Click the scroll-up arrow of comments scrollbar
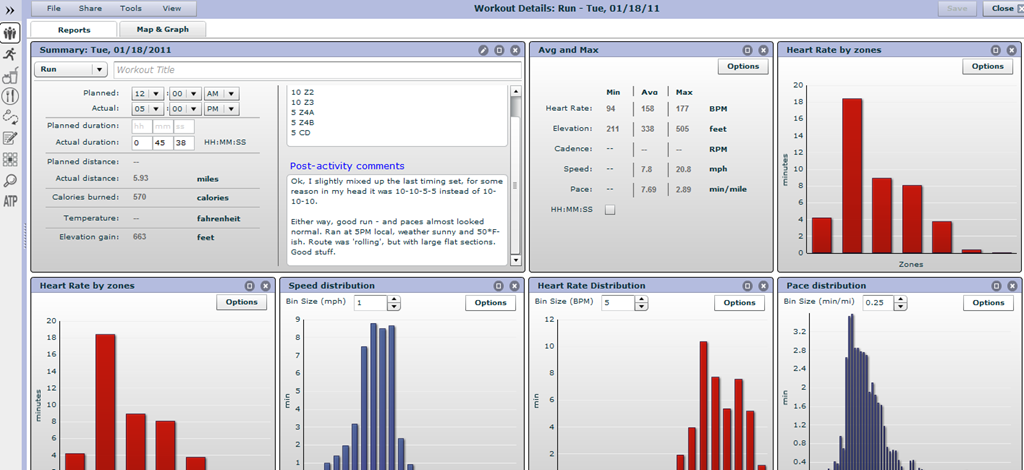Image resolution: width=1024 pixels, height=470 pixels. coord(515,91)
